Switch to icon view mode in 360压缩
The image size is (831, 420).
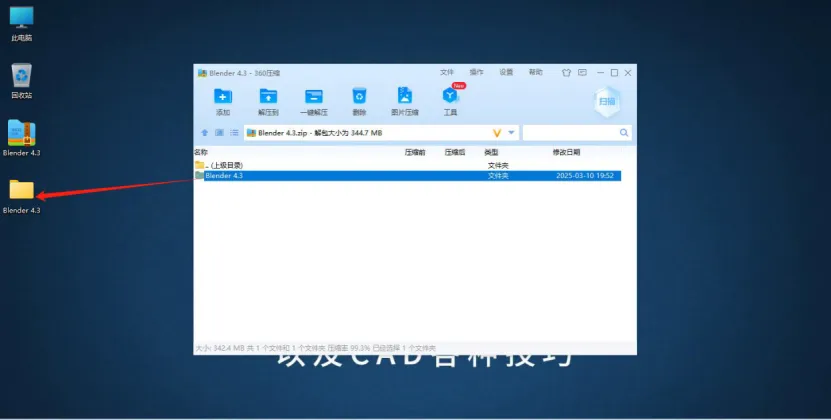point(219,133)
